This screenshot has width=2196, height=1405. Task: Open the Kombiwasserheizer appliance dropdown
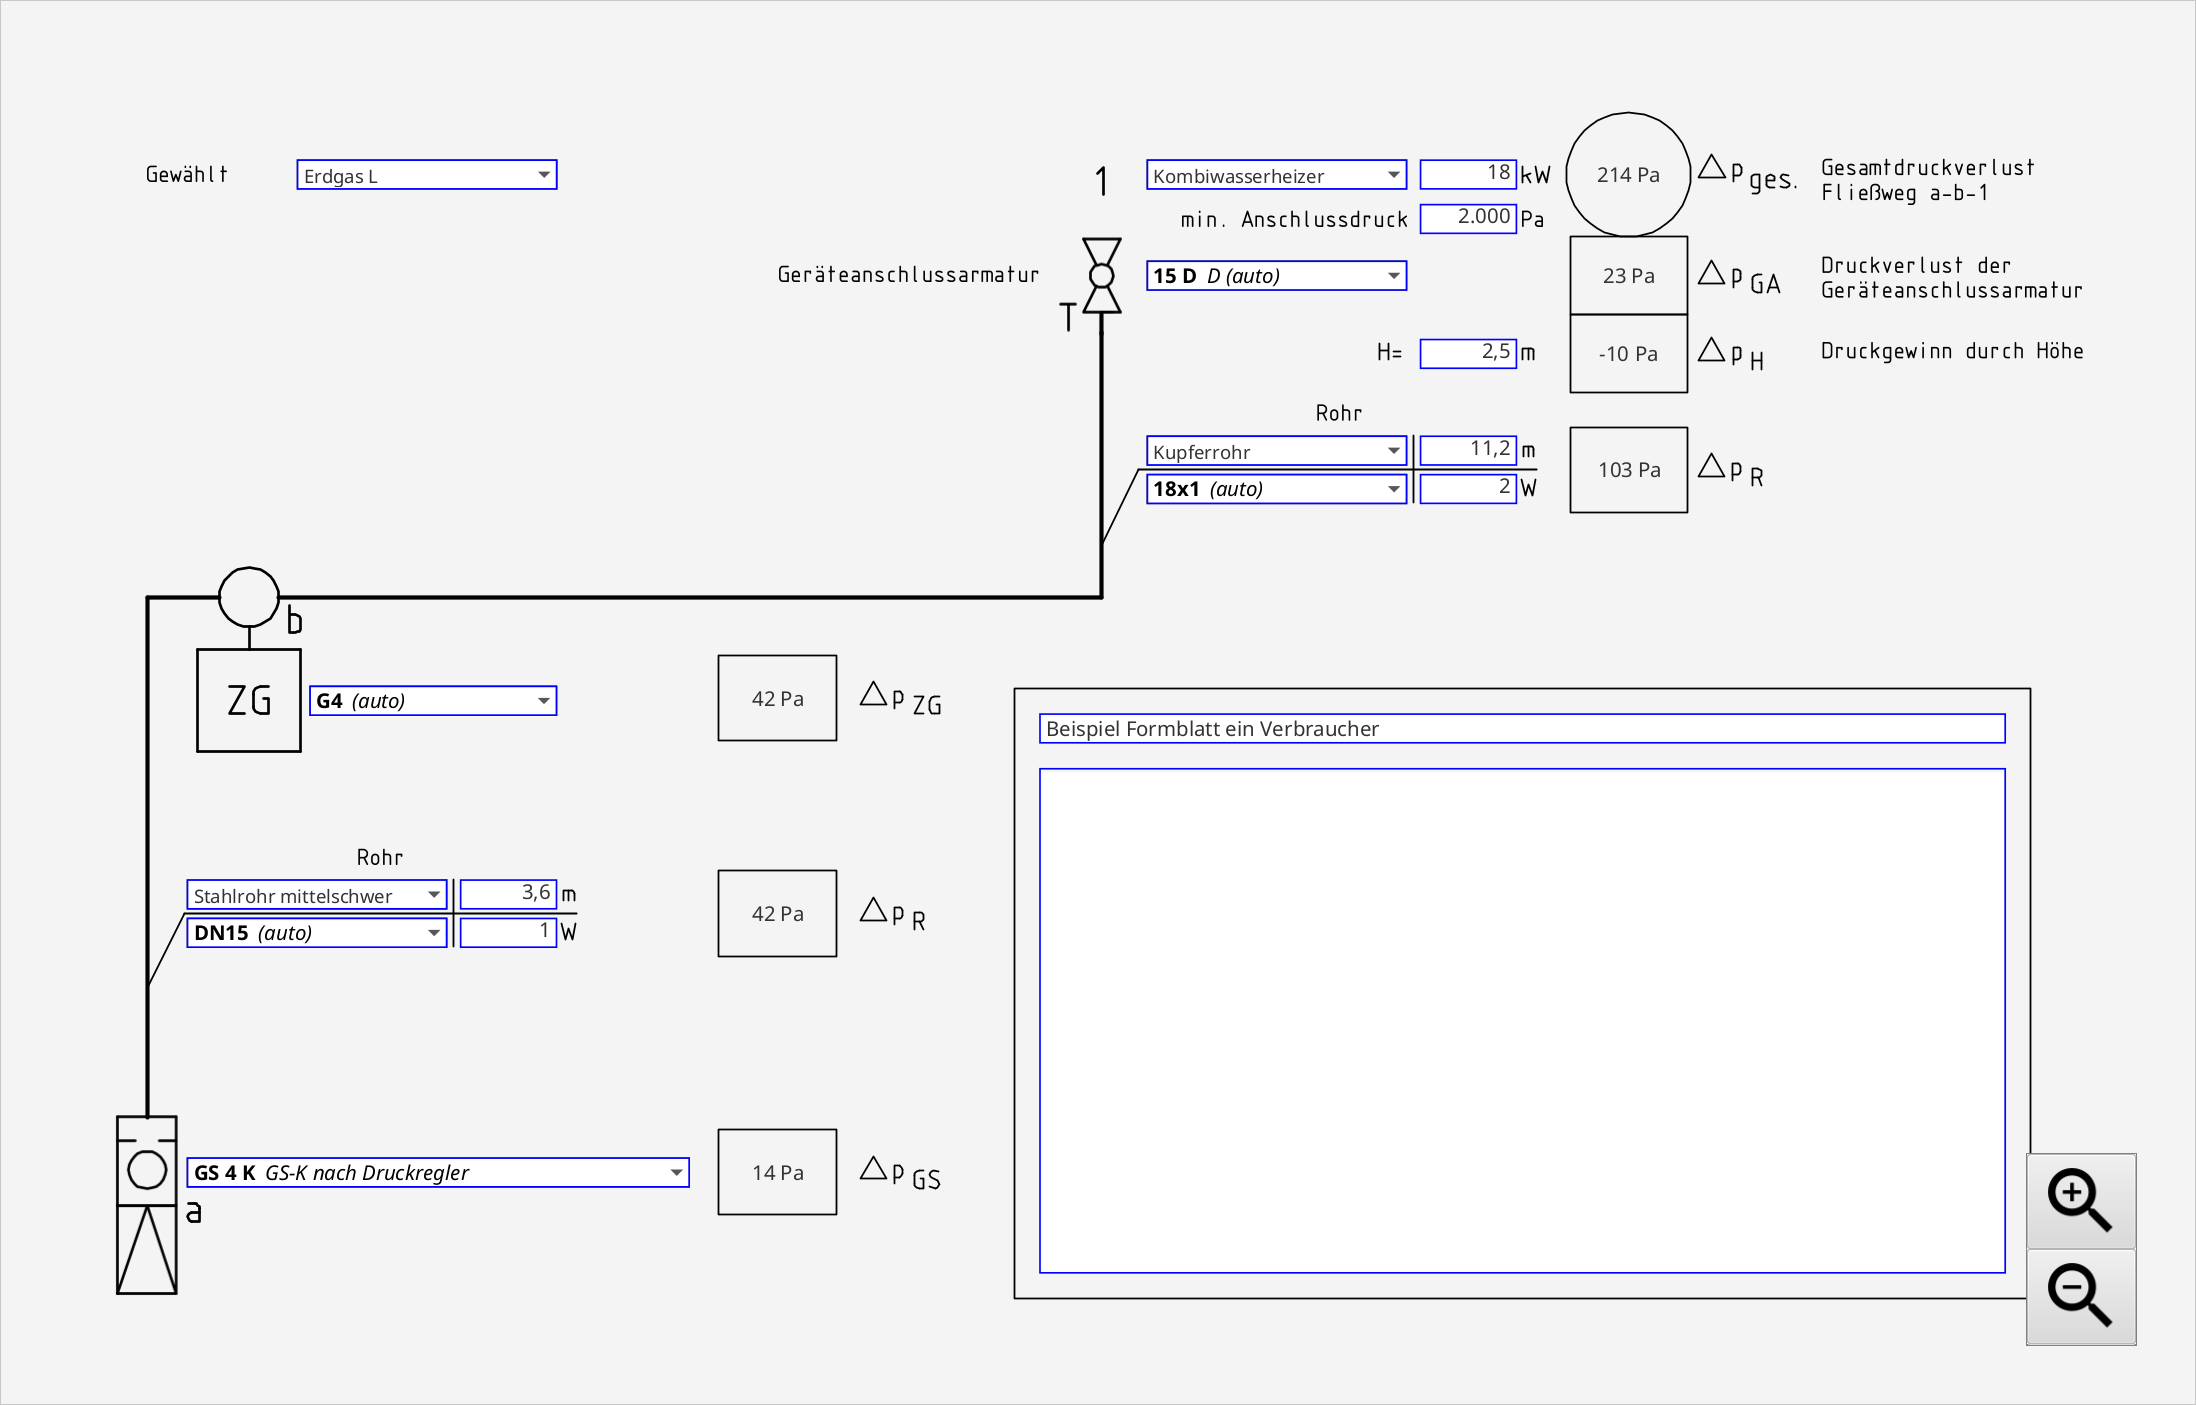tap(1276, 175)
